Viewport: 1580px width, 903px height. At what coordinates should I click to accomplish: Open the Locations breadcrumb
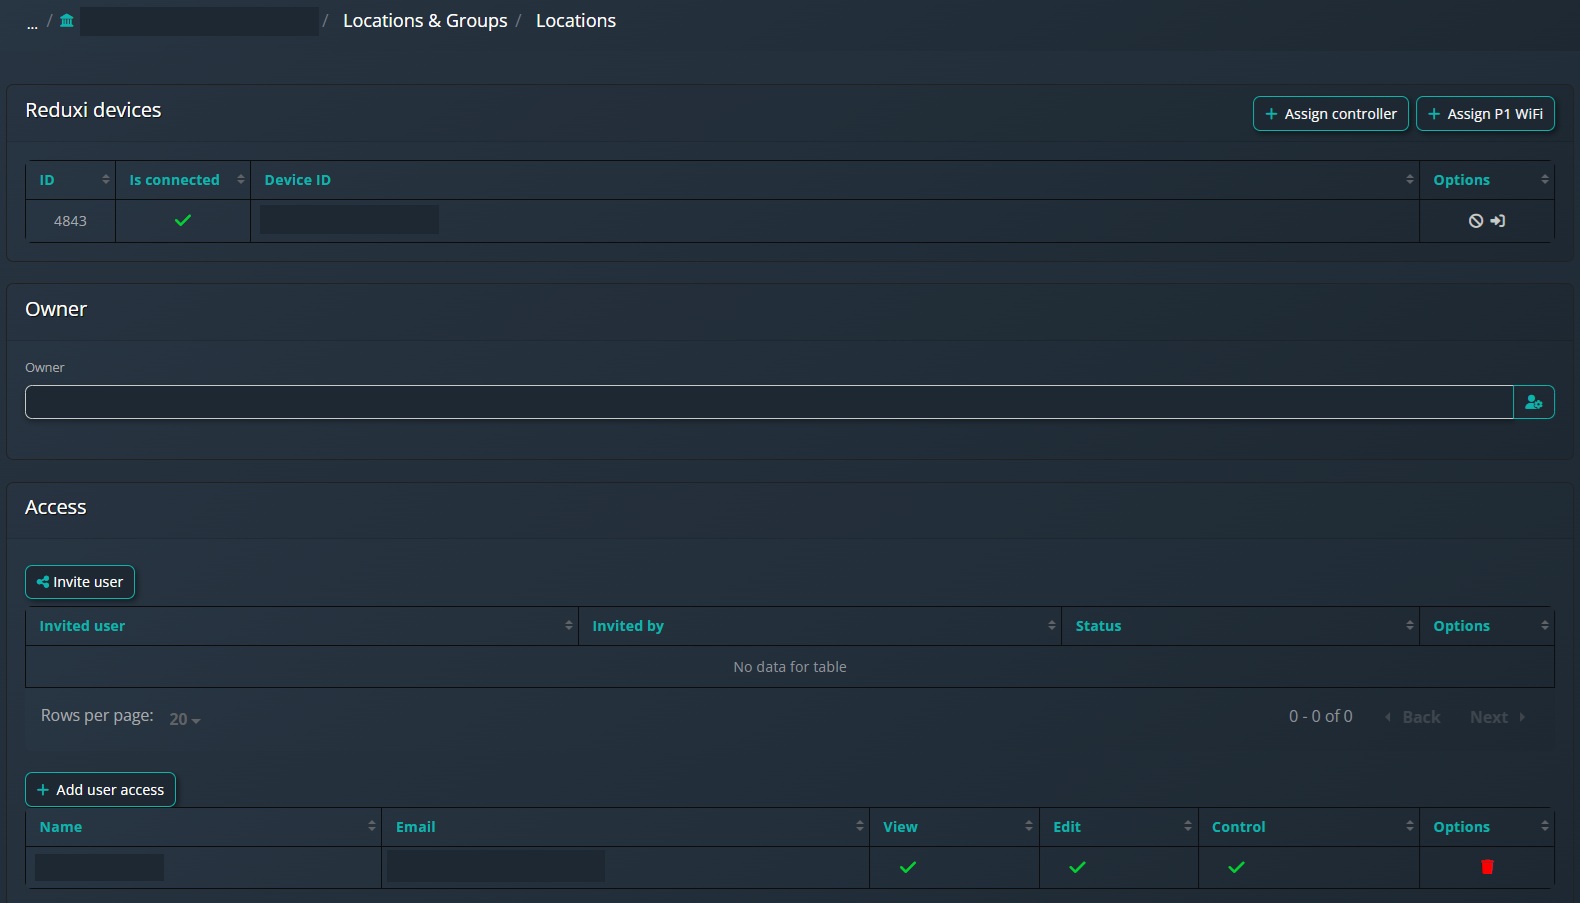[576, 21]
